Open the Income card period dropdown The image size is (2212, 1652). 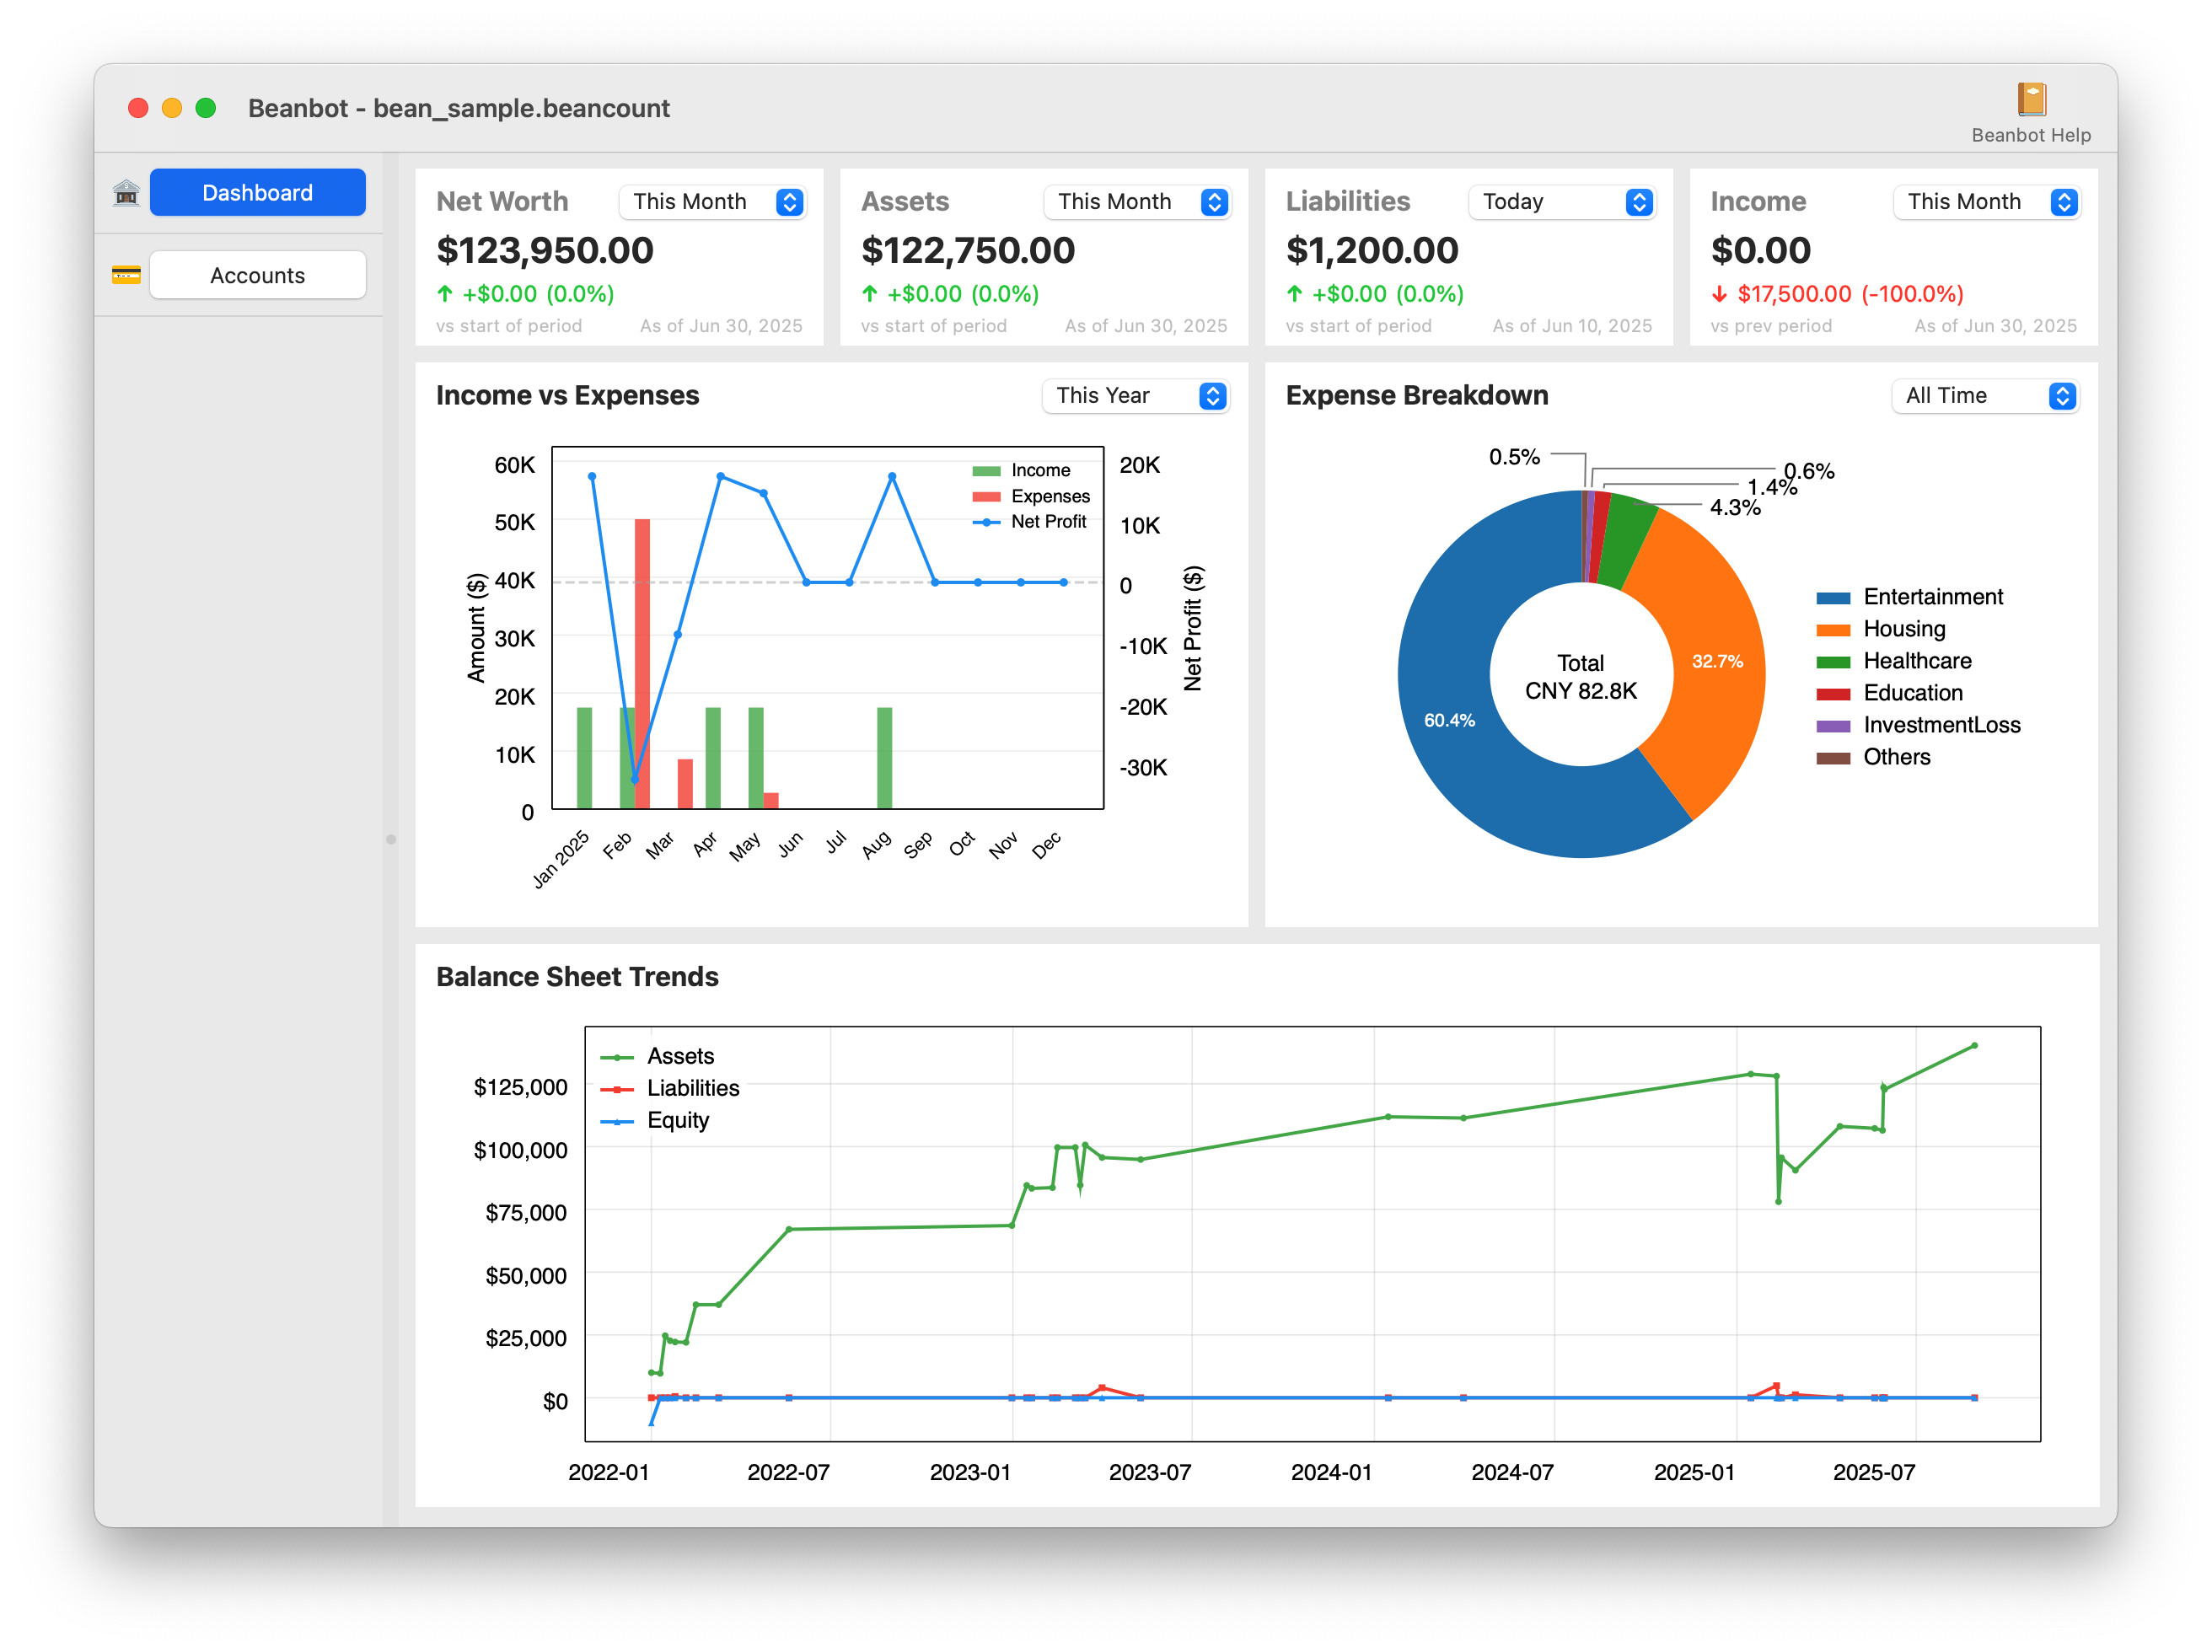point(1986,202)
